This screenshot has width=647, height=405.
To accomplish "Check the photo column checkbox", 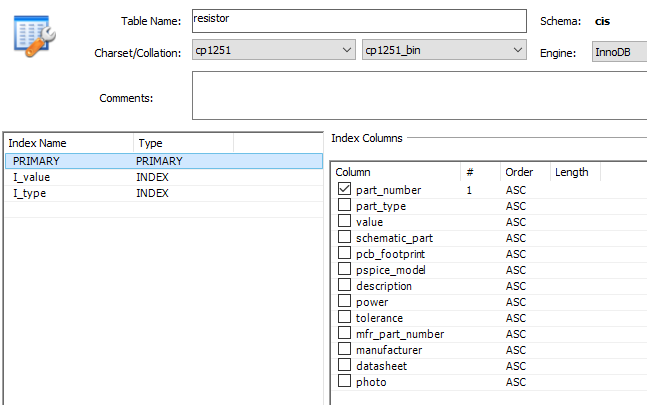I will click(345, 382).
